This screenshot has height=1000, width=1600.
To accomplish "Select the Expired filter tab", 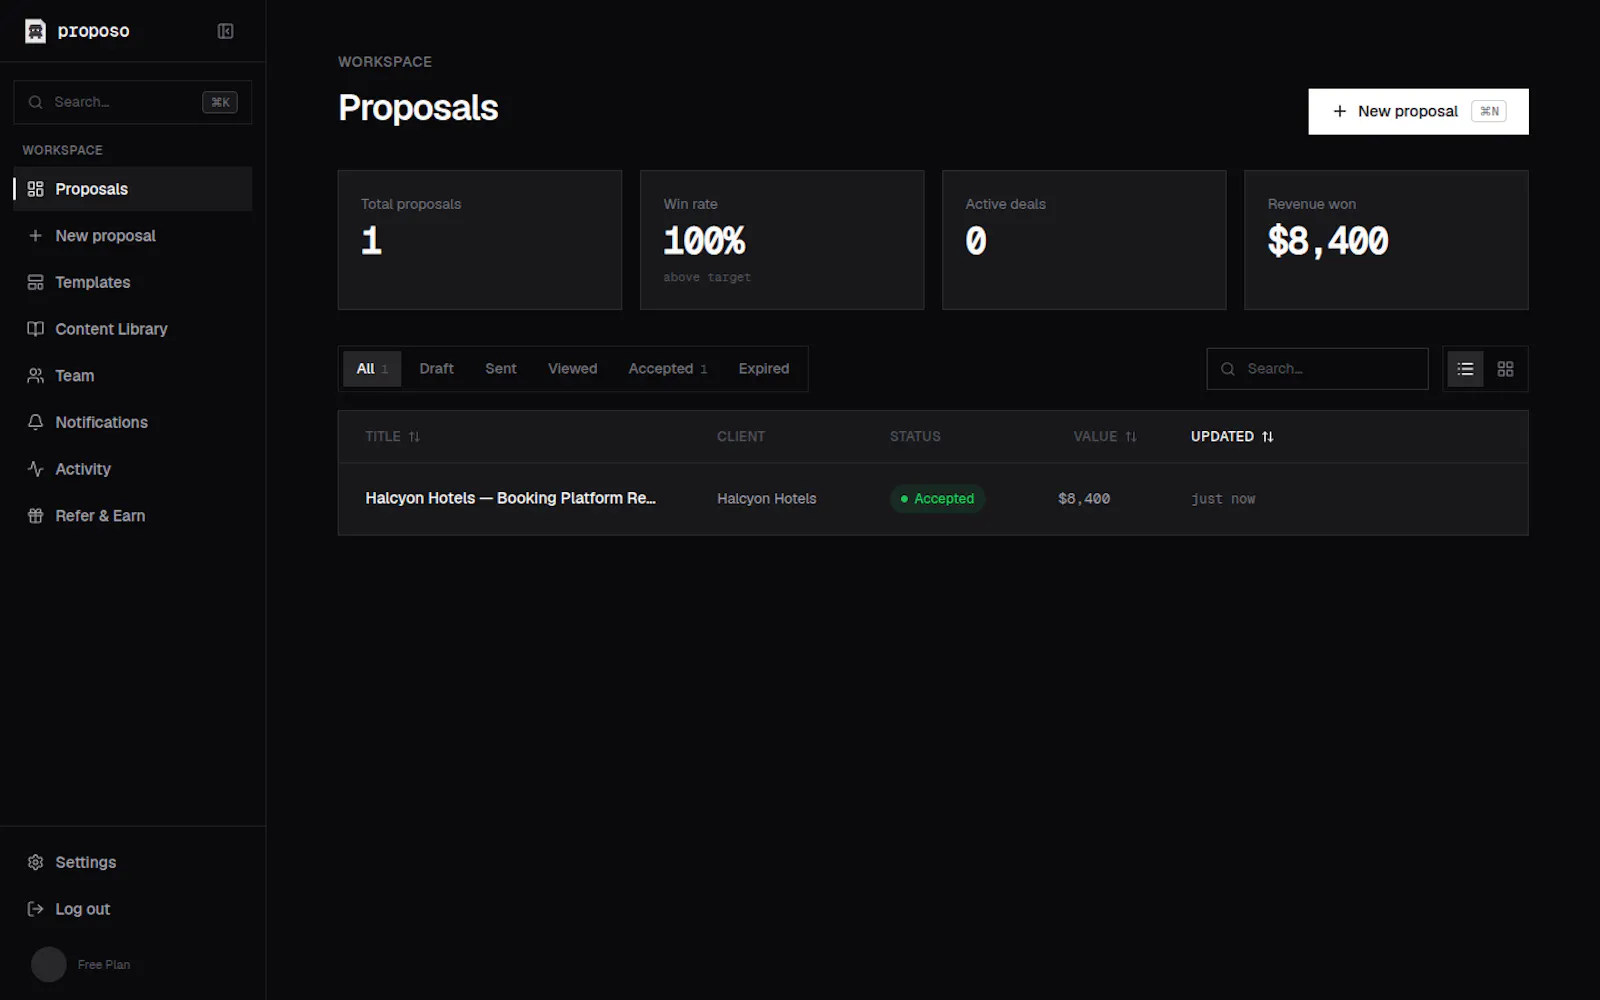I will pyautogui.click(x=764, y=369).
